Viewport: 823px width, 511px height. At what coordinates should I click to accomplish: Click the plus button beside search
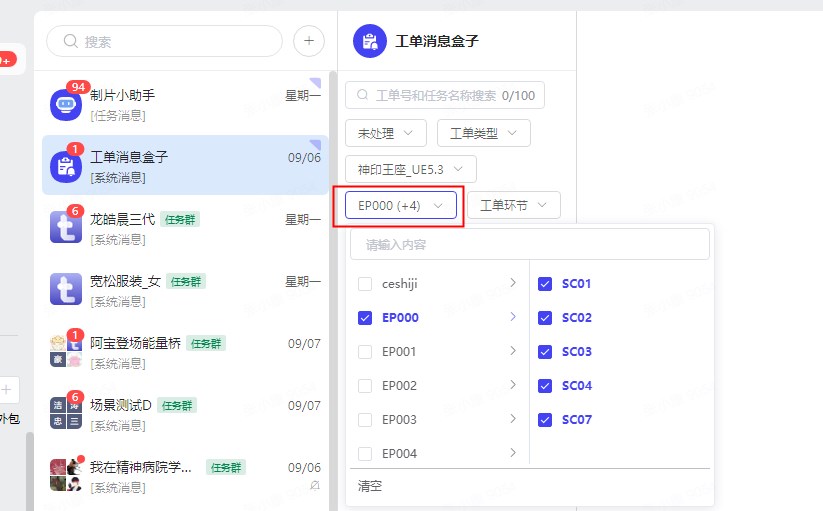pyautogui.click(x=309, y=41)
